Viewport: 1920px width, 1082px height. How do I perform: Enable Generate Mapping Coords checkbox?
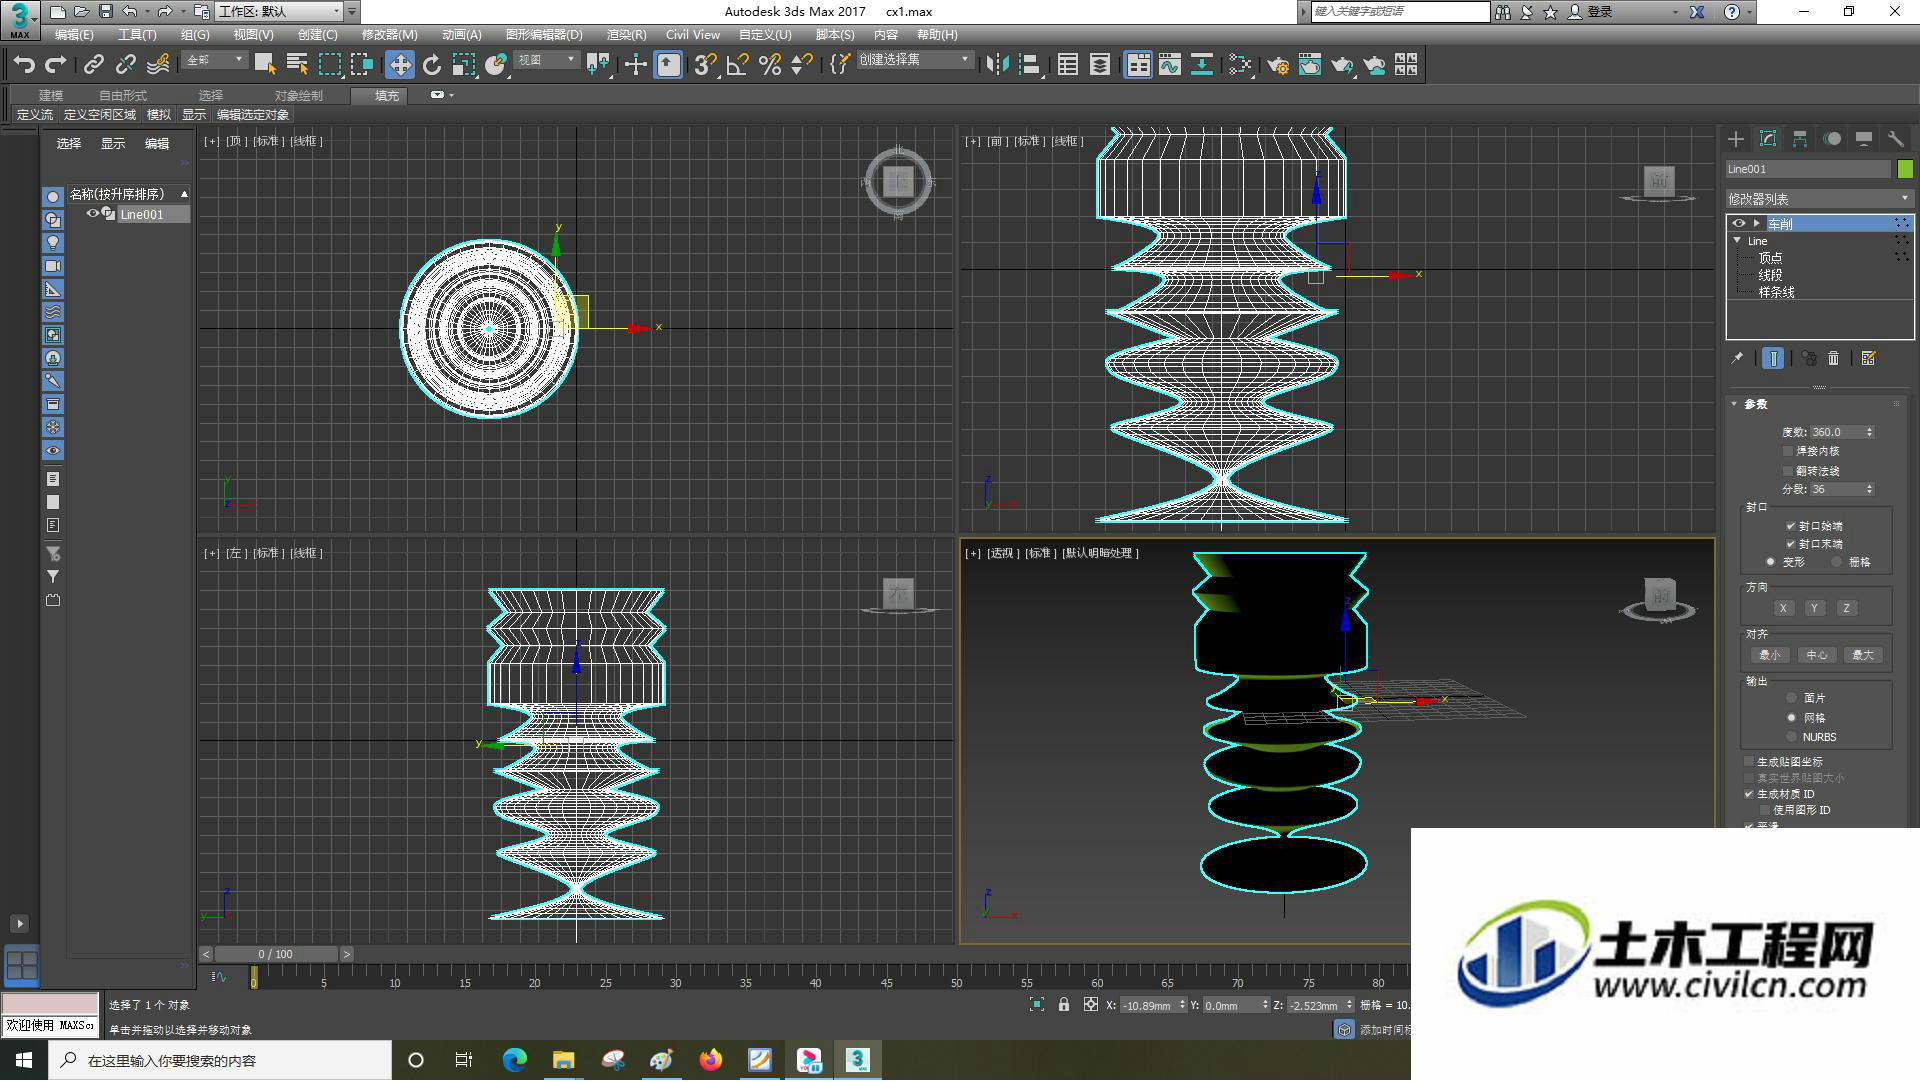tap(1749, 762)
